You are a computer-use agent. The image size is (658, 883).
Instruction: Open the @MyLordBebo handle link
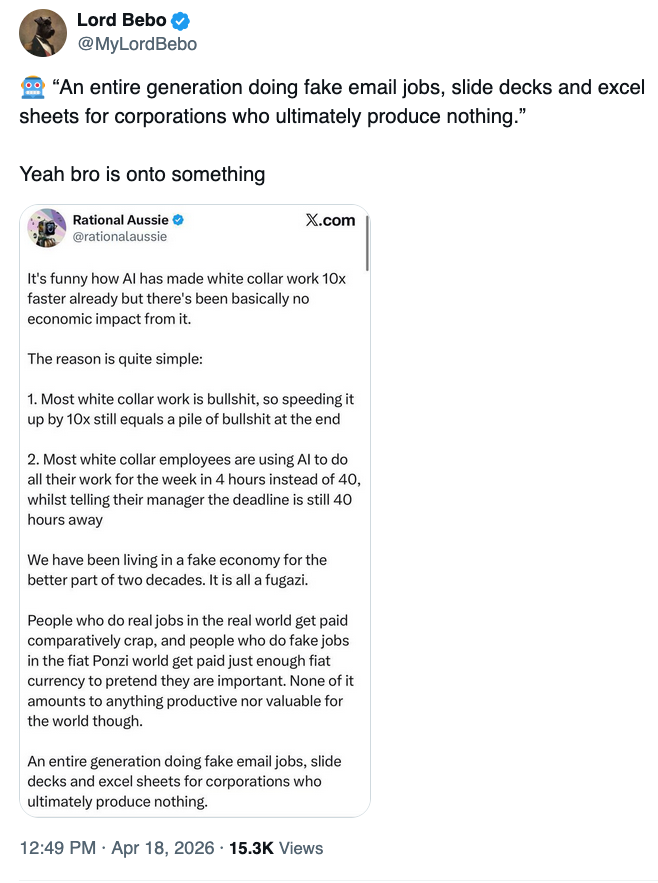click(136, 44)
